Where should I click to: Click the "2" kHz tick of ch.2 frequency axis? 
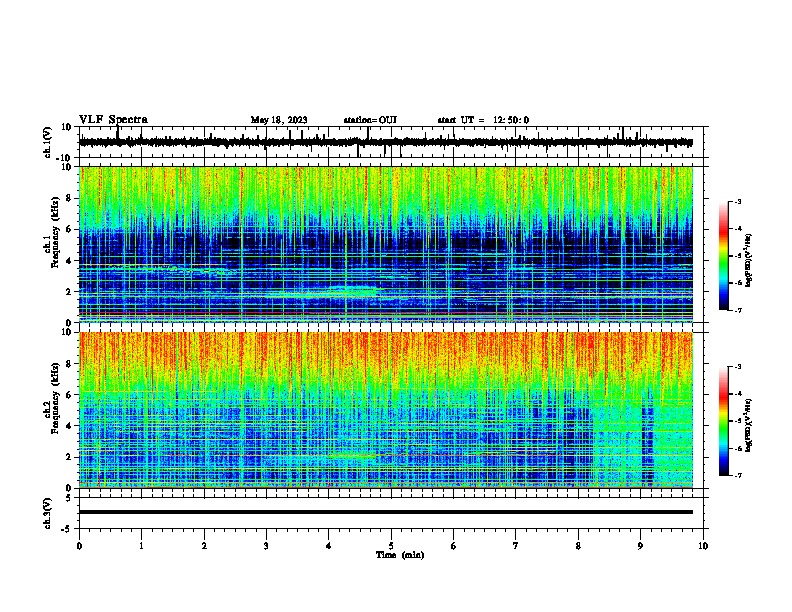[69, 457]
